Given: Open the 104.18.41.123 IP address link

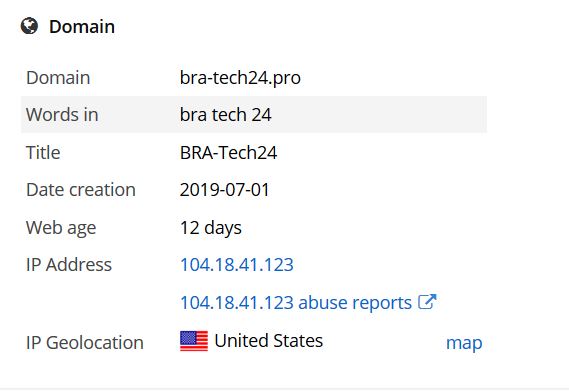Looking at the screenshot, I should pyautogui.click(x=237, y=264).
